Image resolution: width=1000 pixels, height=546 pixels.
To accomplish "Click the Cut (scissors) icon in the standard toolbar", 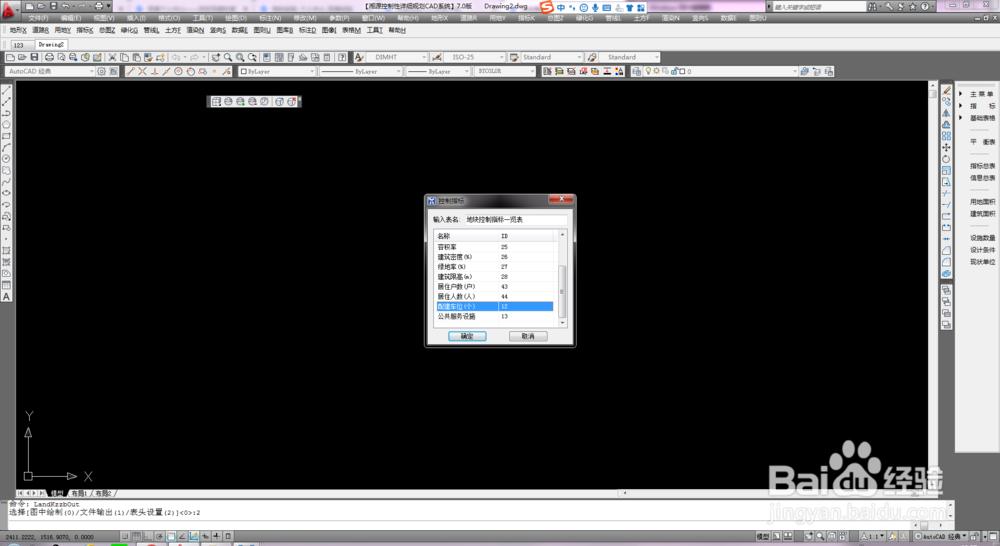I will click(x=112, y=57).
